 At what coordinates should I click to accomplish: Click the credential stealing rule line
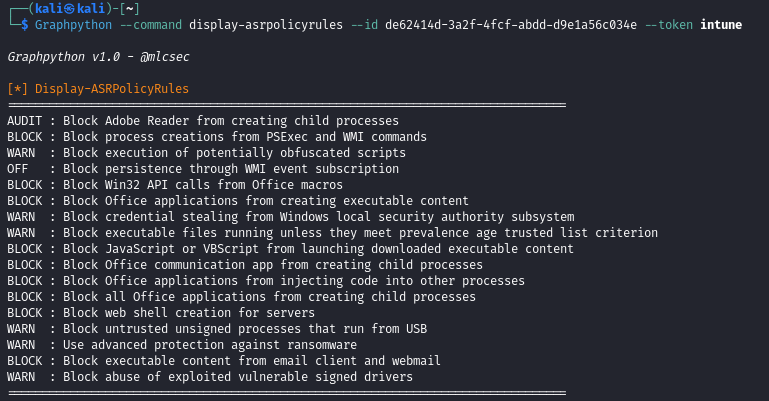[290, 217]
